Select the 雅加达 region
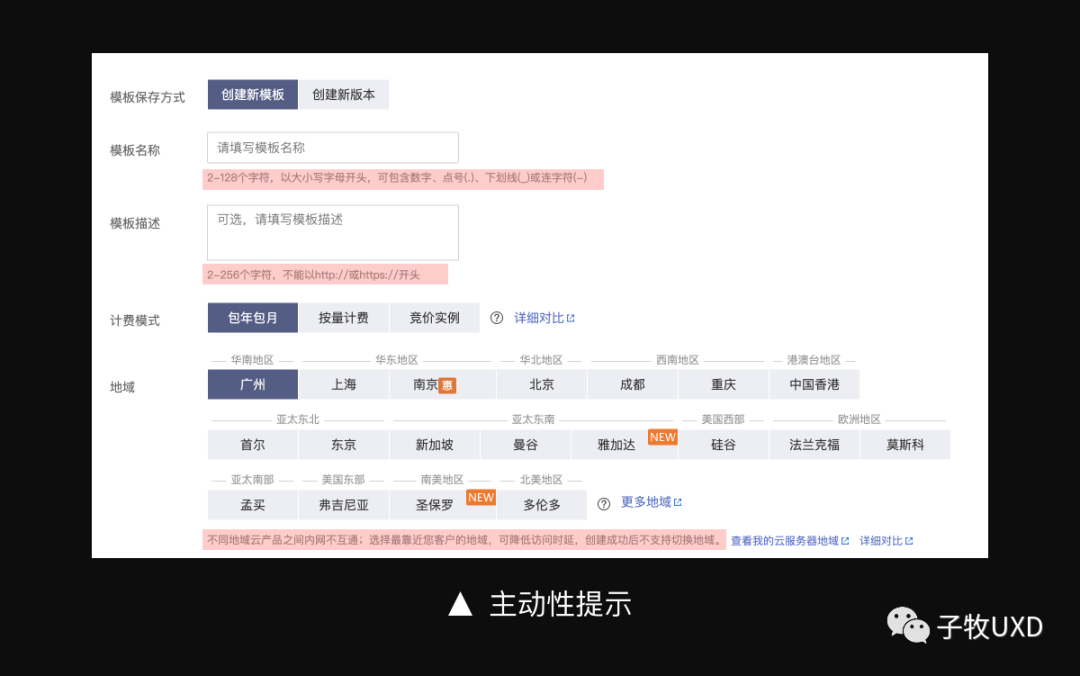This screenshot has height=676, width=1080. (x=624, y=444)
